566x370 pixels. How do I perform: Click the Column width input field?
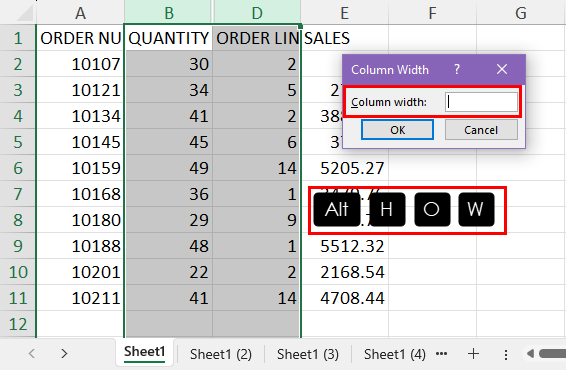coord(482,102)
